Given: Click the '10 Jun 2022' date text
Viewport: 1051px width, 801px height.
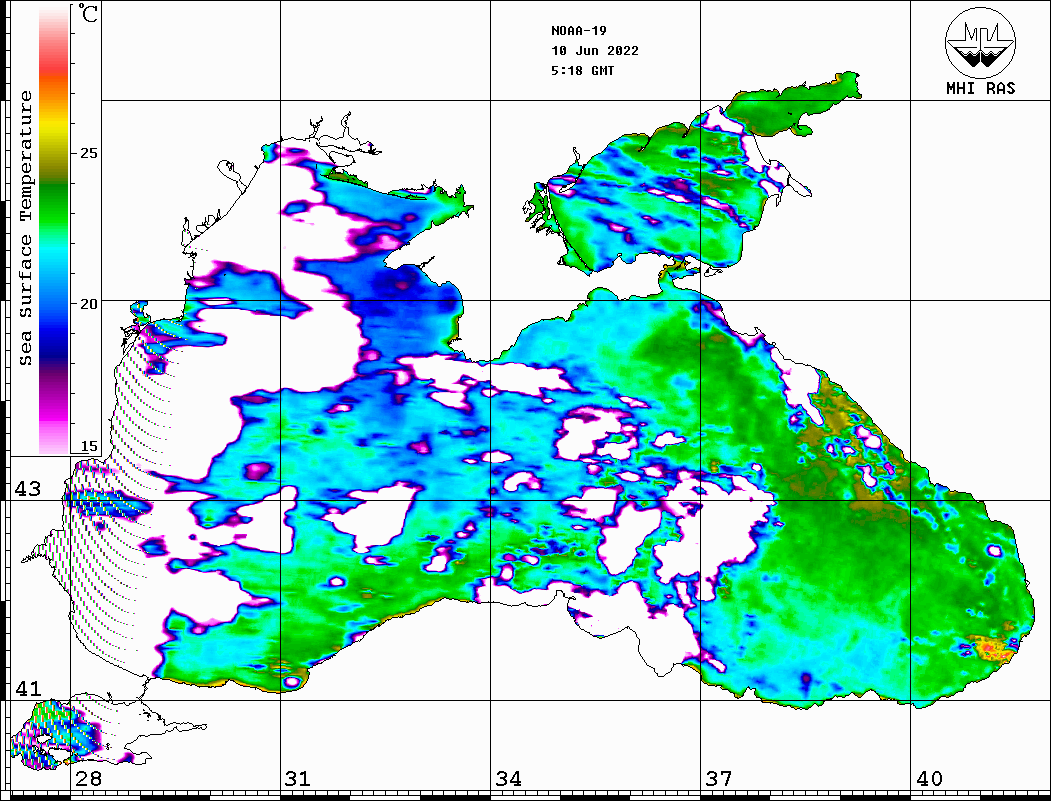Looking at the screenshot, I should (595, 51).
